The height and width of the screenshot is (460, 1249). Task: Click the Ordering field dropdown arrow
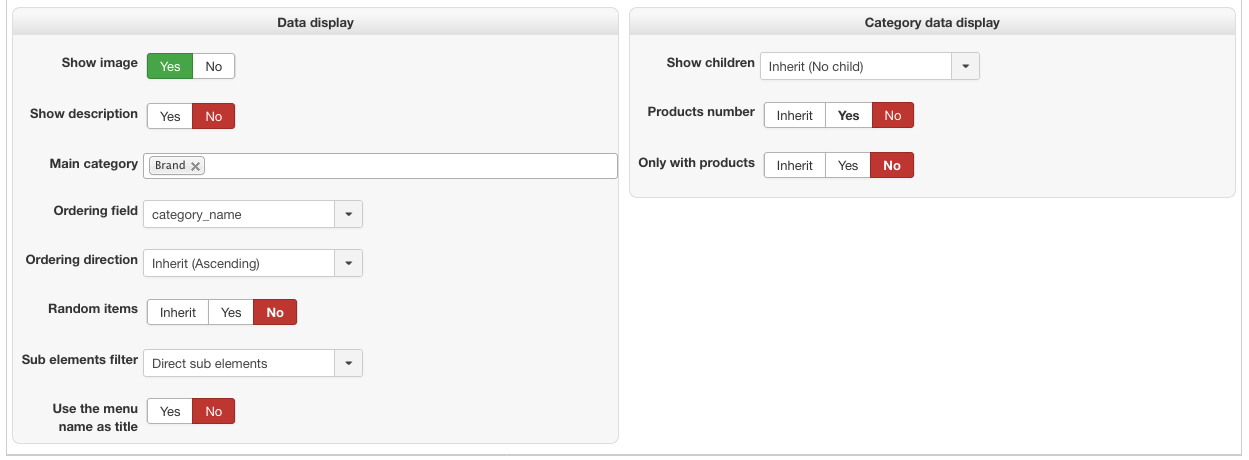click(348, 214)
